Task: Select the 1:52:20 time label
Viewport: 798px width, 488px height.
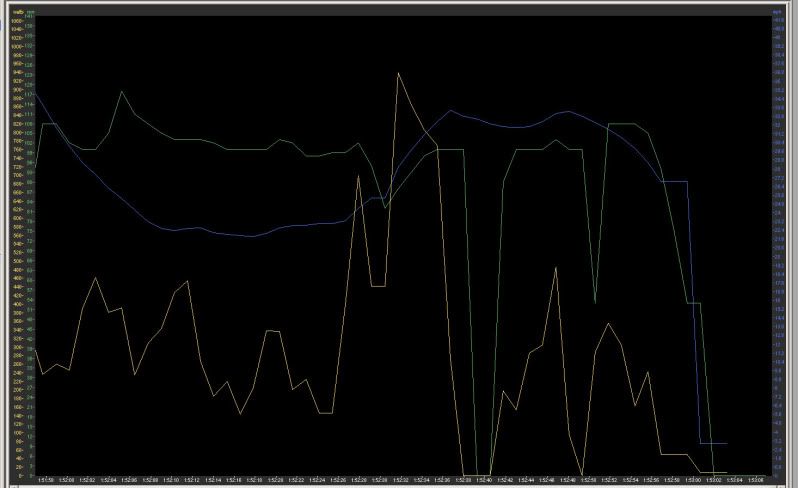Action: tap(276, 481)
